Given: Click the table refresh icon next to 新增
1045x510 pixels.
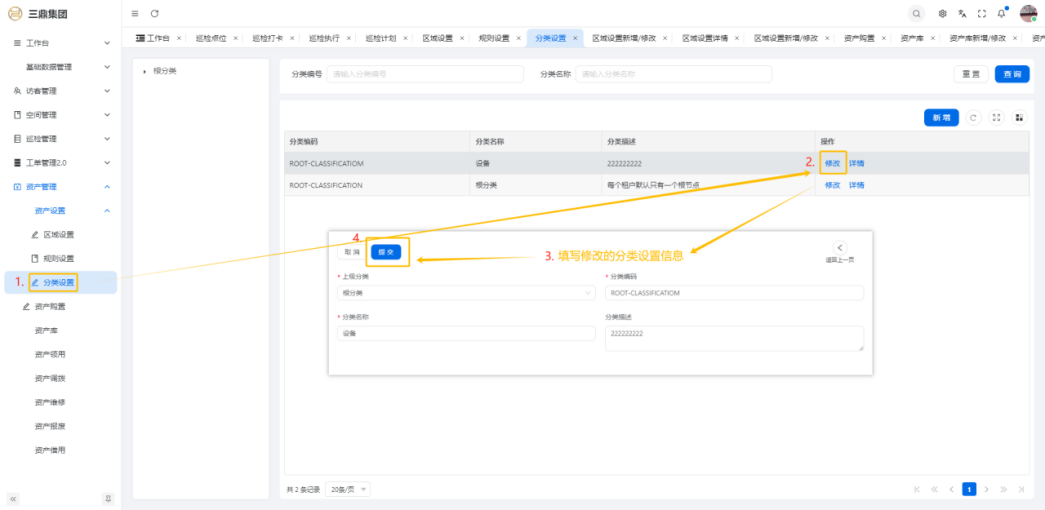Looking at the screenshot, I should coord(974,117).
